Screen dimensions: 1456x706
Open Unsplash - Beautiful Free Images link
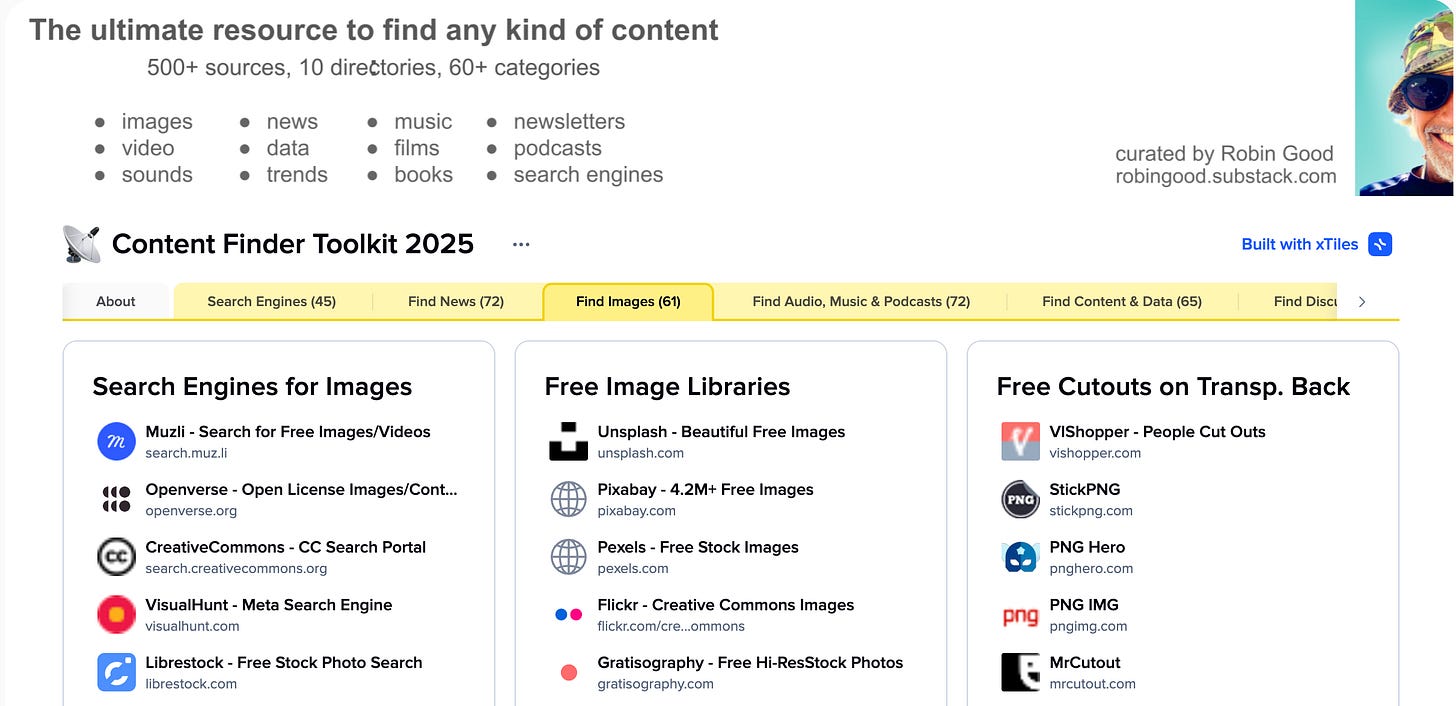[721, 432]
